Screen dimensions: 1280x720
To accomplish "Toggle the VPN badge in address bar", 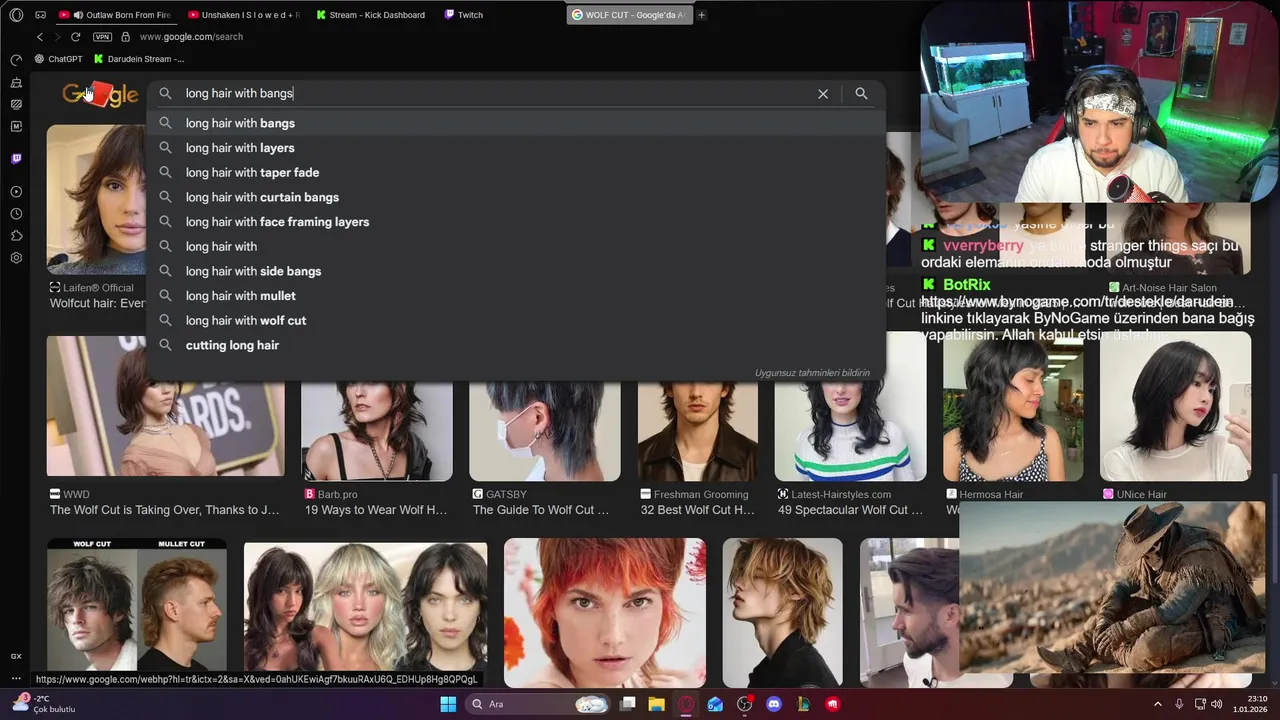I will click(102, 37).
